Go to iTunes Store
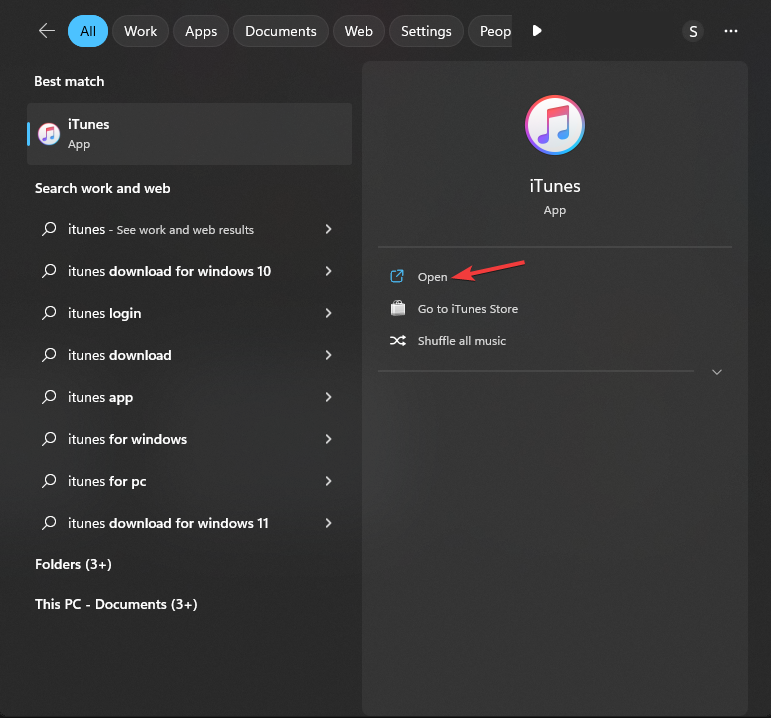This screenshot has width=771, height=718. pyautogui.click(x=468, y=309)
